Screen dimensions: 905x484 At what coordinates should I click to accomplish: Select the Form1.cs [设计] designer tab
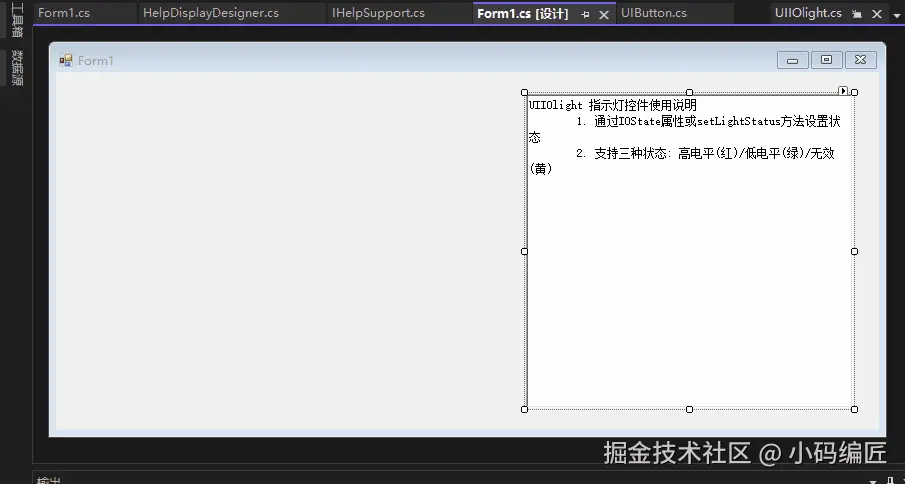click(522, 14)
